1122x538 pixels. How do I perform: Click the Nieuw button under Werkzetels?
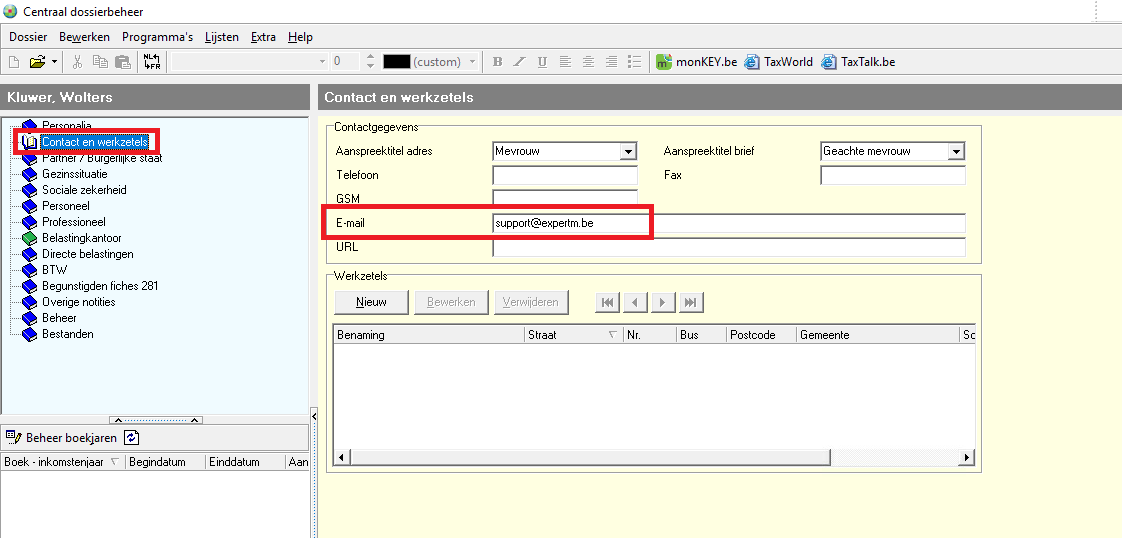coord(371,302)
